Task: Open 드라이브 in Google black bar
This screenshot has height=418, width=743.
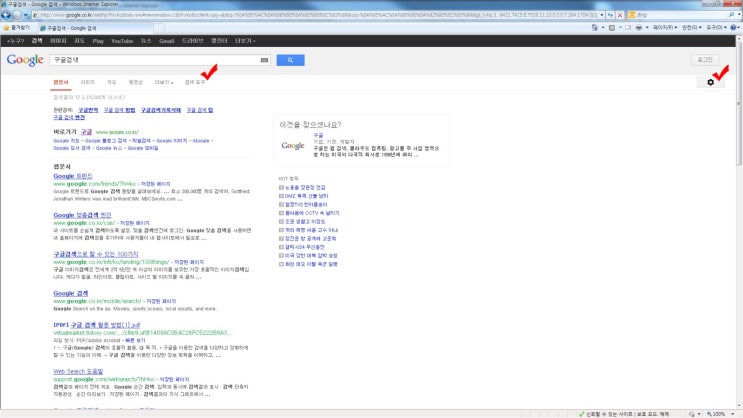Action: [x=192, y=41]
